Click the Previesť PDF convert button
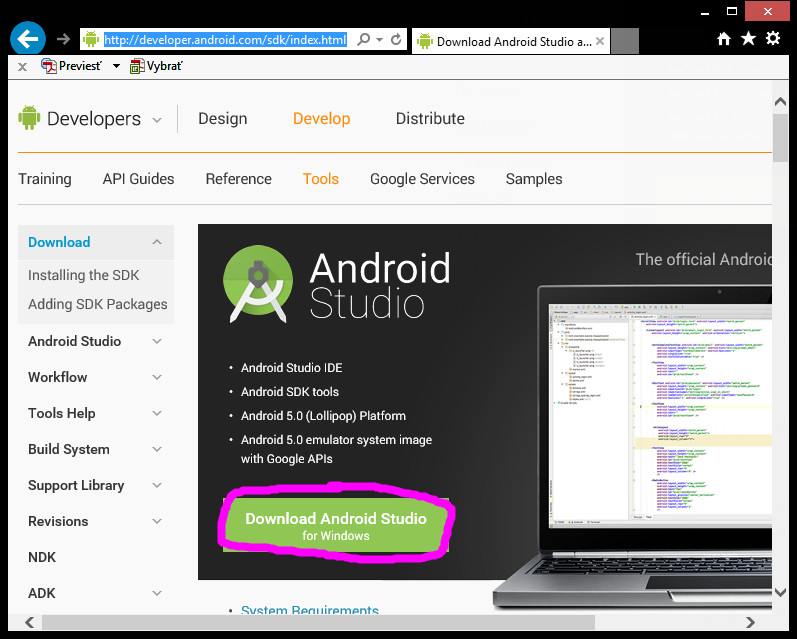 click(x=71, y=66)
